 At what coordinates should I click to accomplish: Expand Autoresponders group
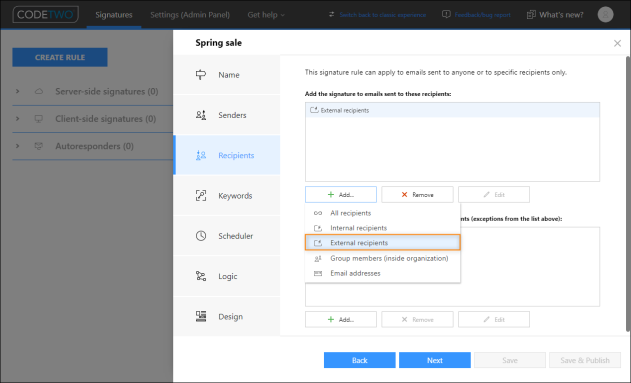coord(17,146)
